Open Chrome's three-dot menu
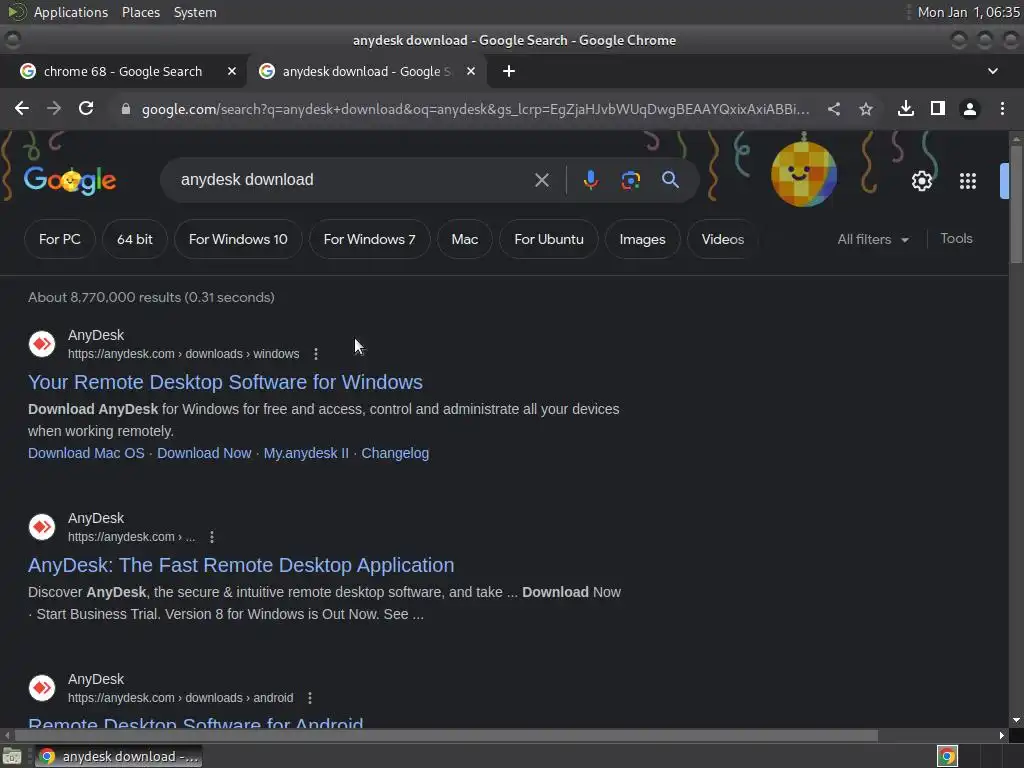Viewport: 1024px width, 768px height. (x=1002, y=108)
